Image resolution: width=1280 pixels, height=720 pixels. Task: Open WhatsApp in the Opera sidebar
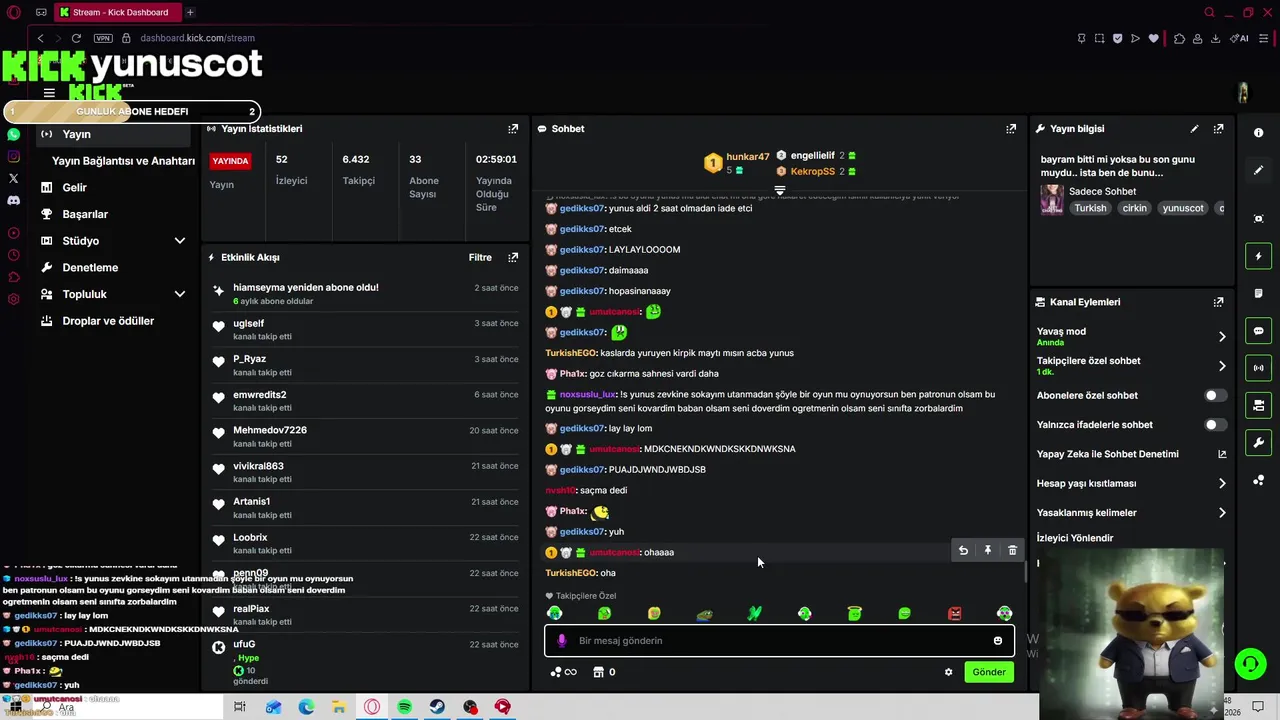13,134
